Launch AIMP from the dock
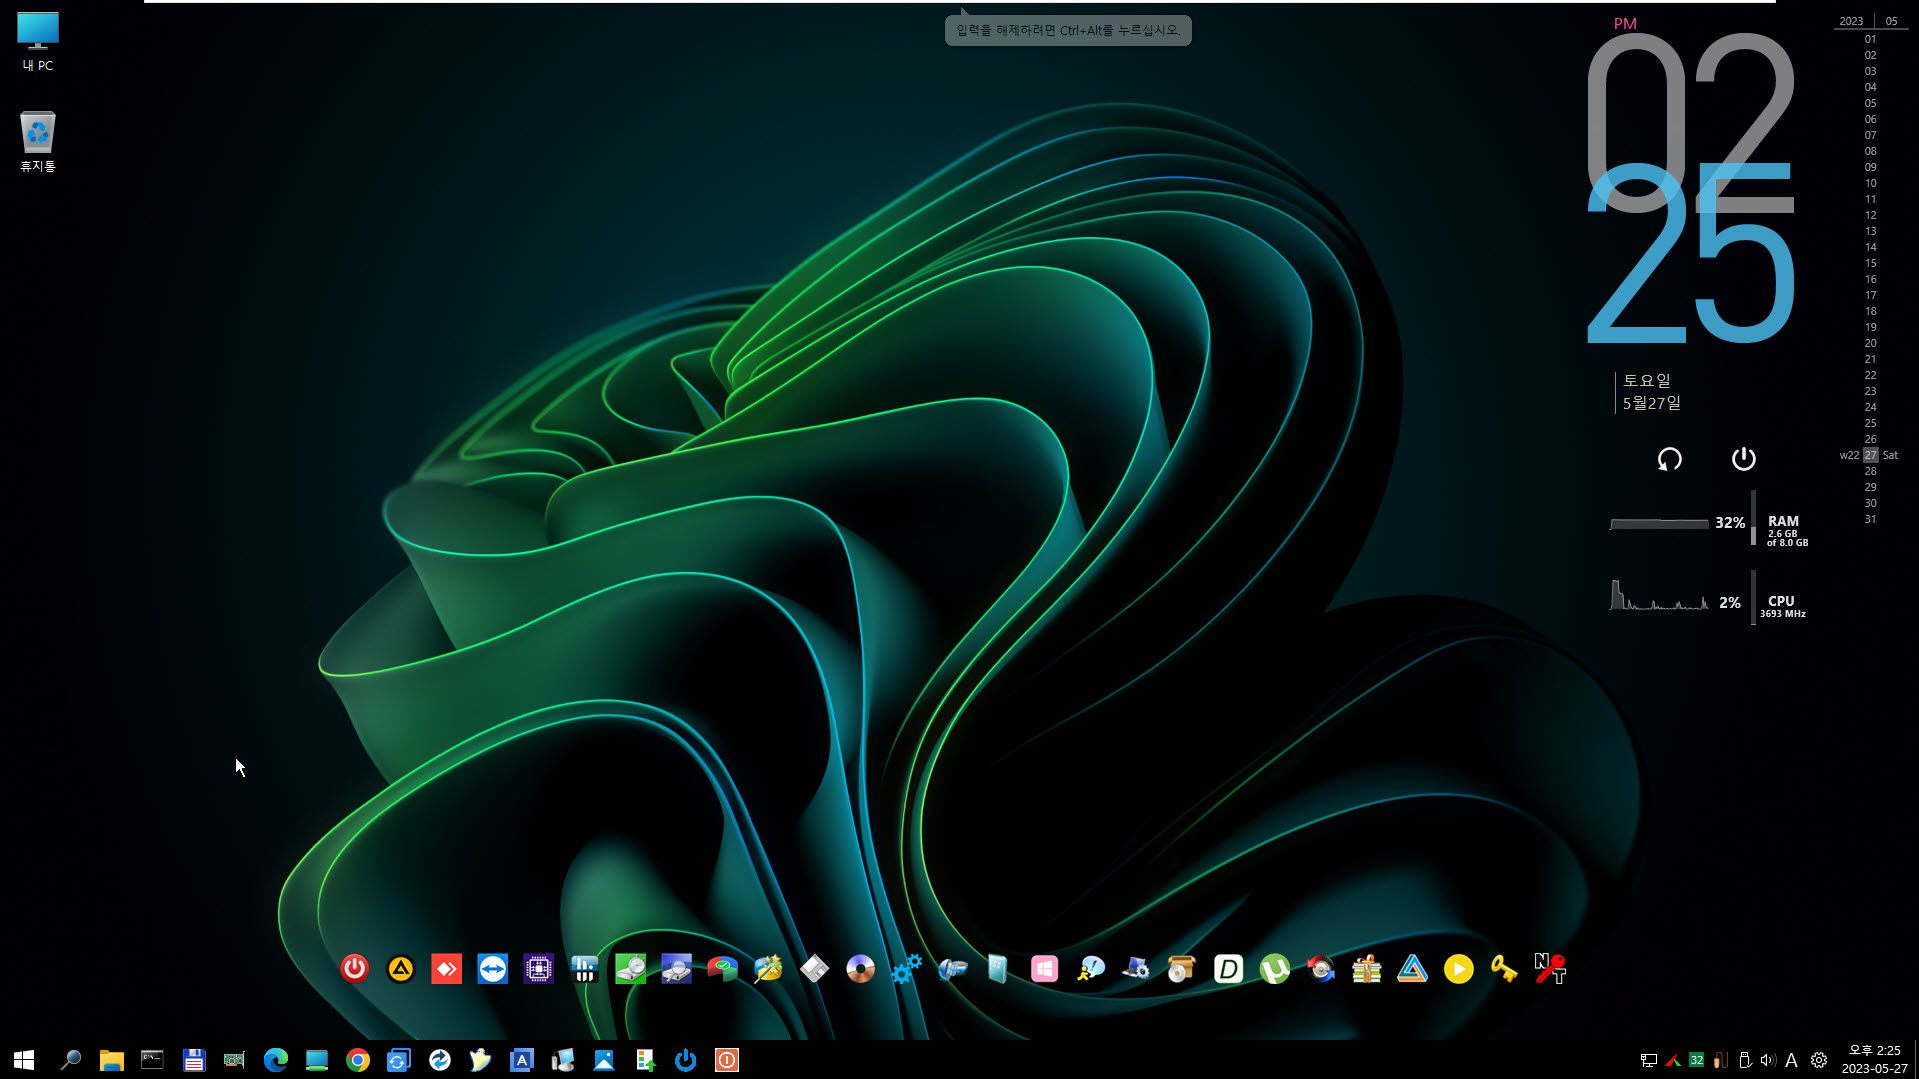This screenshot has width=1919, height=1079. [x=400, y=968]
